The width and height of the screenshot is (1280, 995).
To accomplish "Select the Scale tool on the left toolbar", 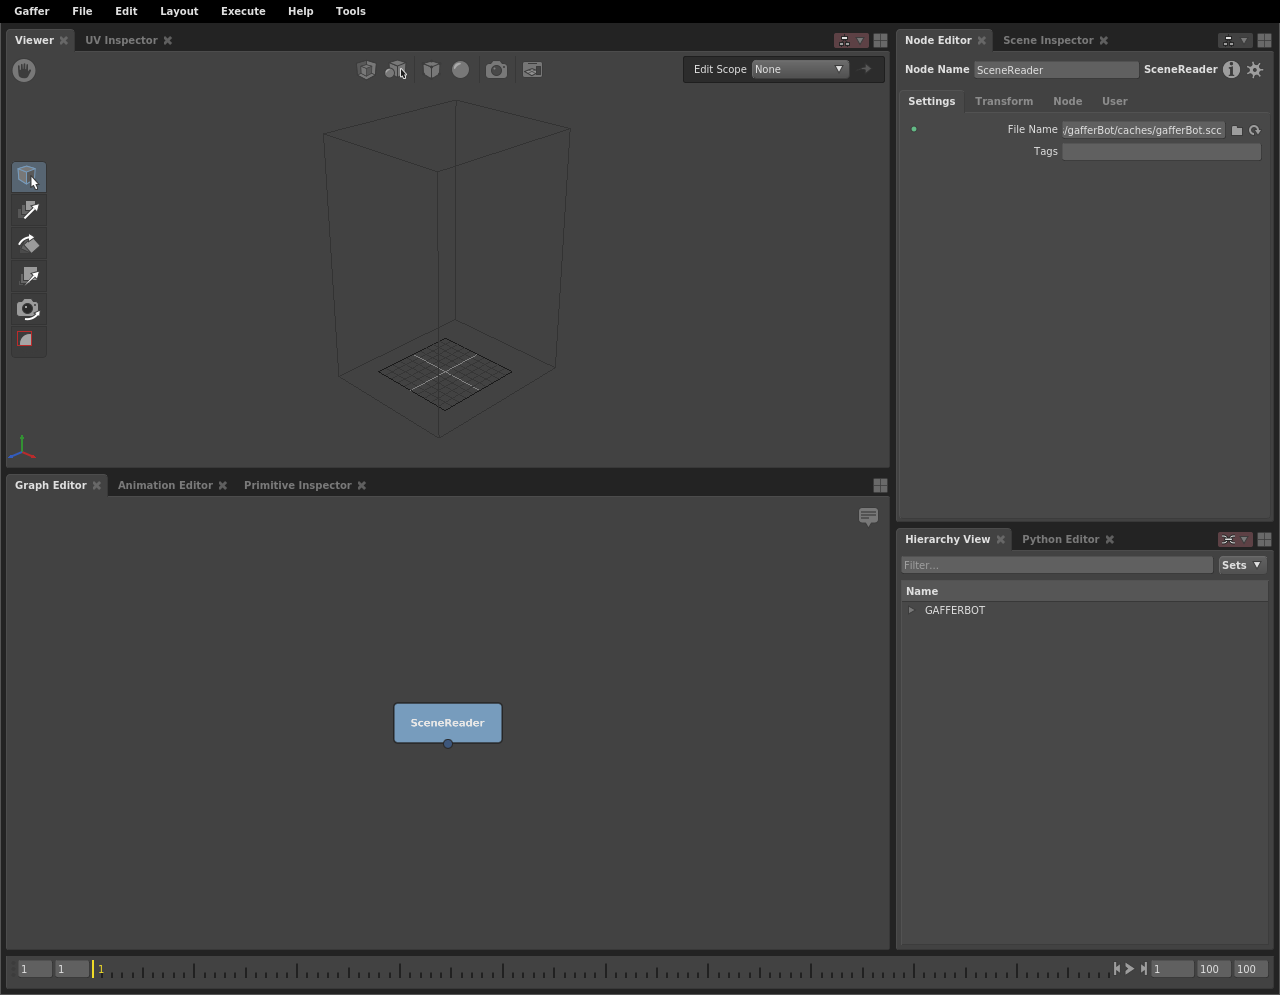I will [28, 276].
